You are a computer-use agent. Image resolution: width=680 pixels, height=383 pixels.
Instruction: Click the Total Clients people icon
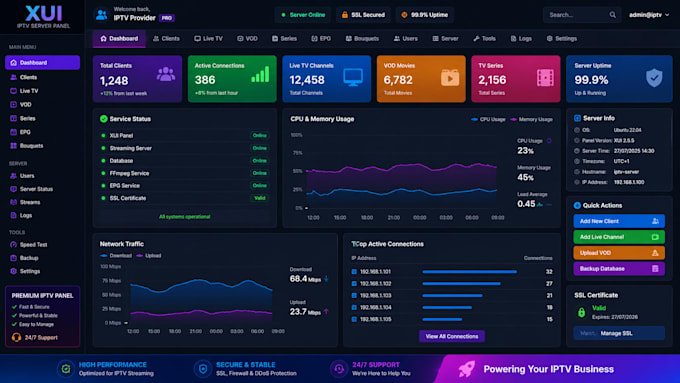(x=166, y=74)
